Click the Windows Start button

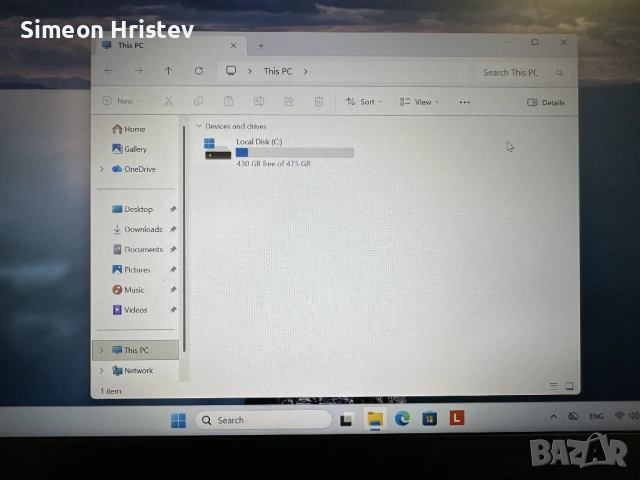(x=178, y=419)
